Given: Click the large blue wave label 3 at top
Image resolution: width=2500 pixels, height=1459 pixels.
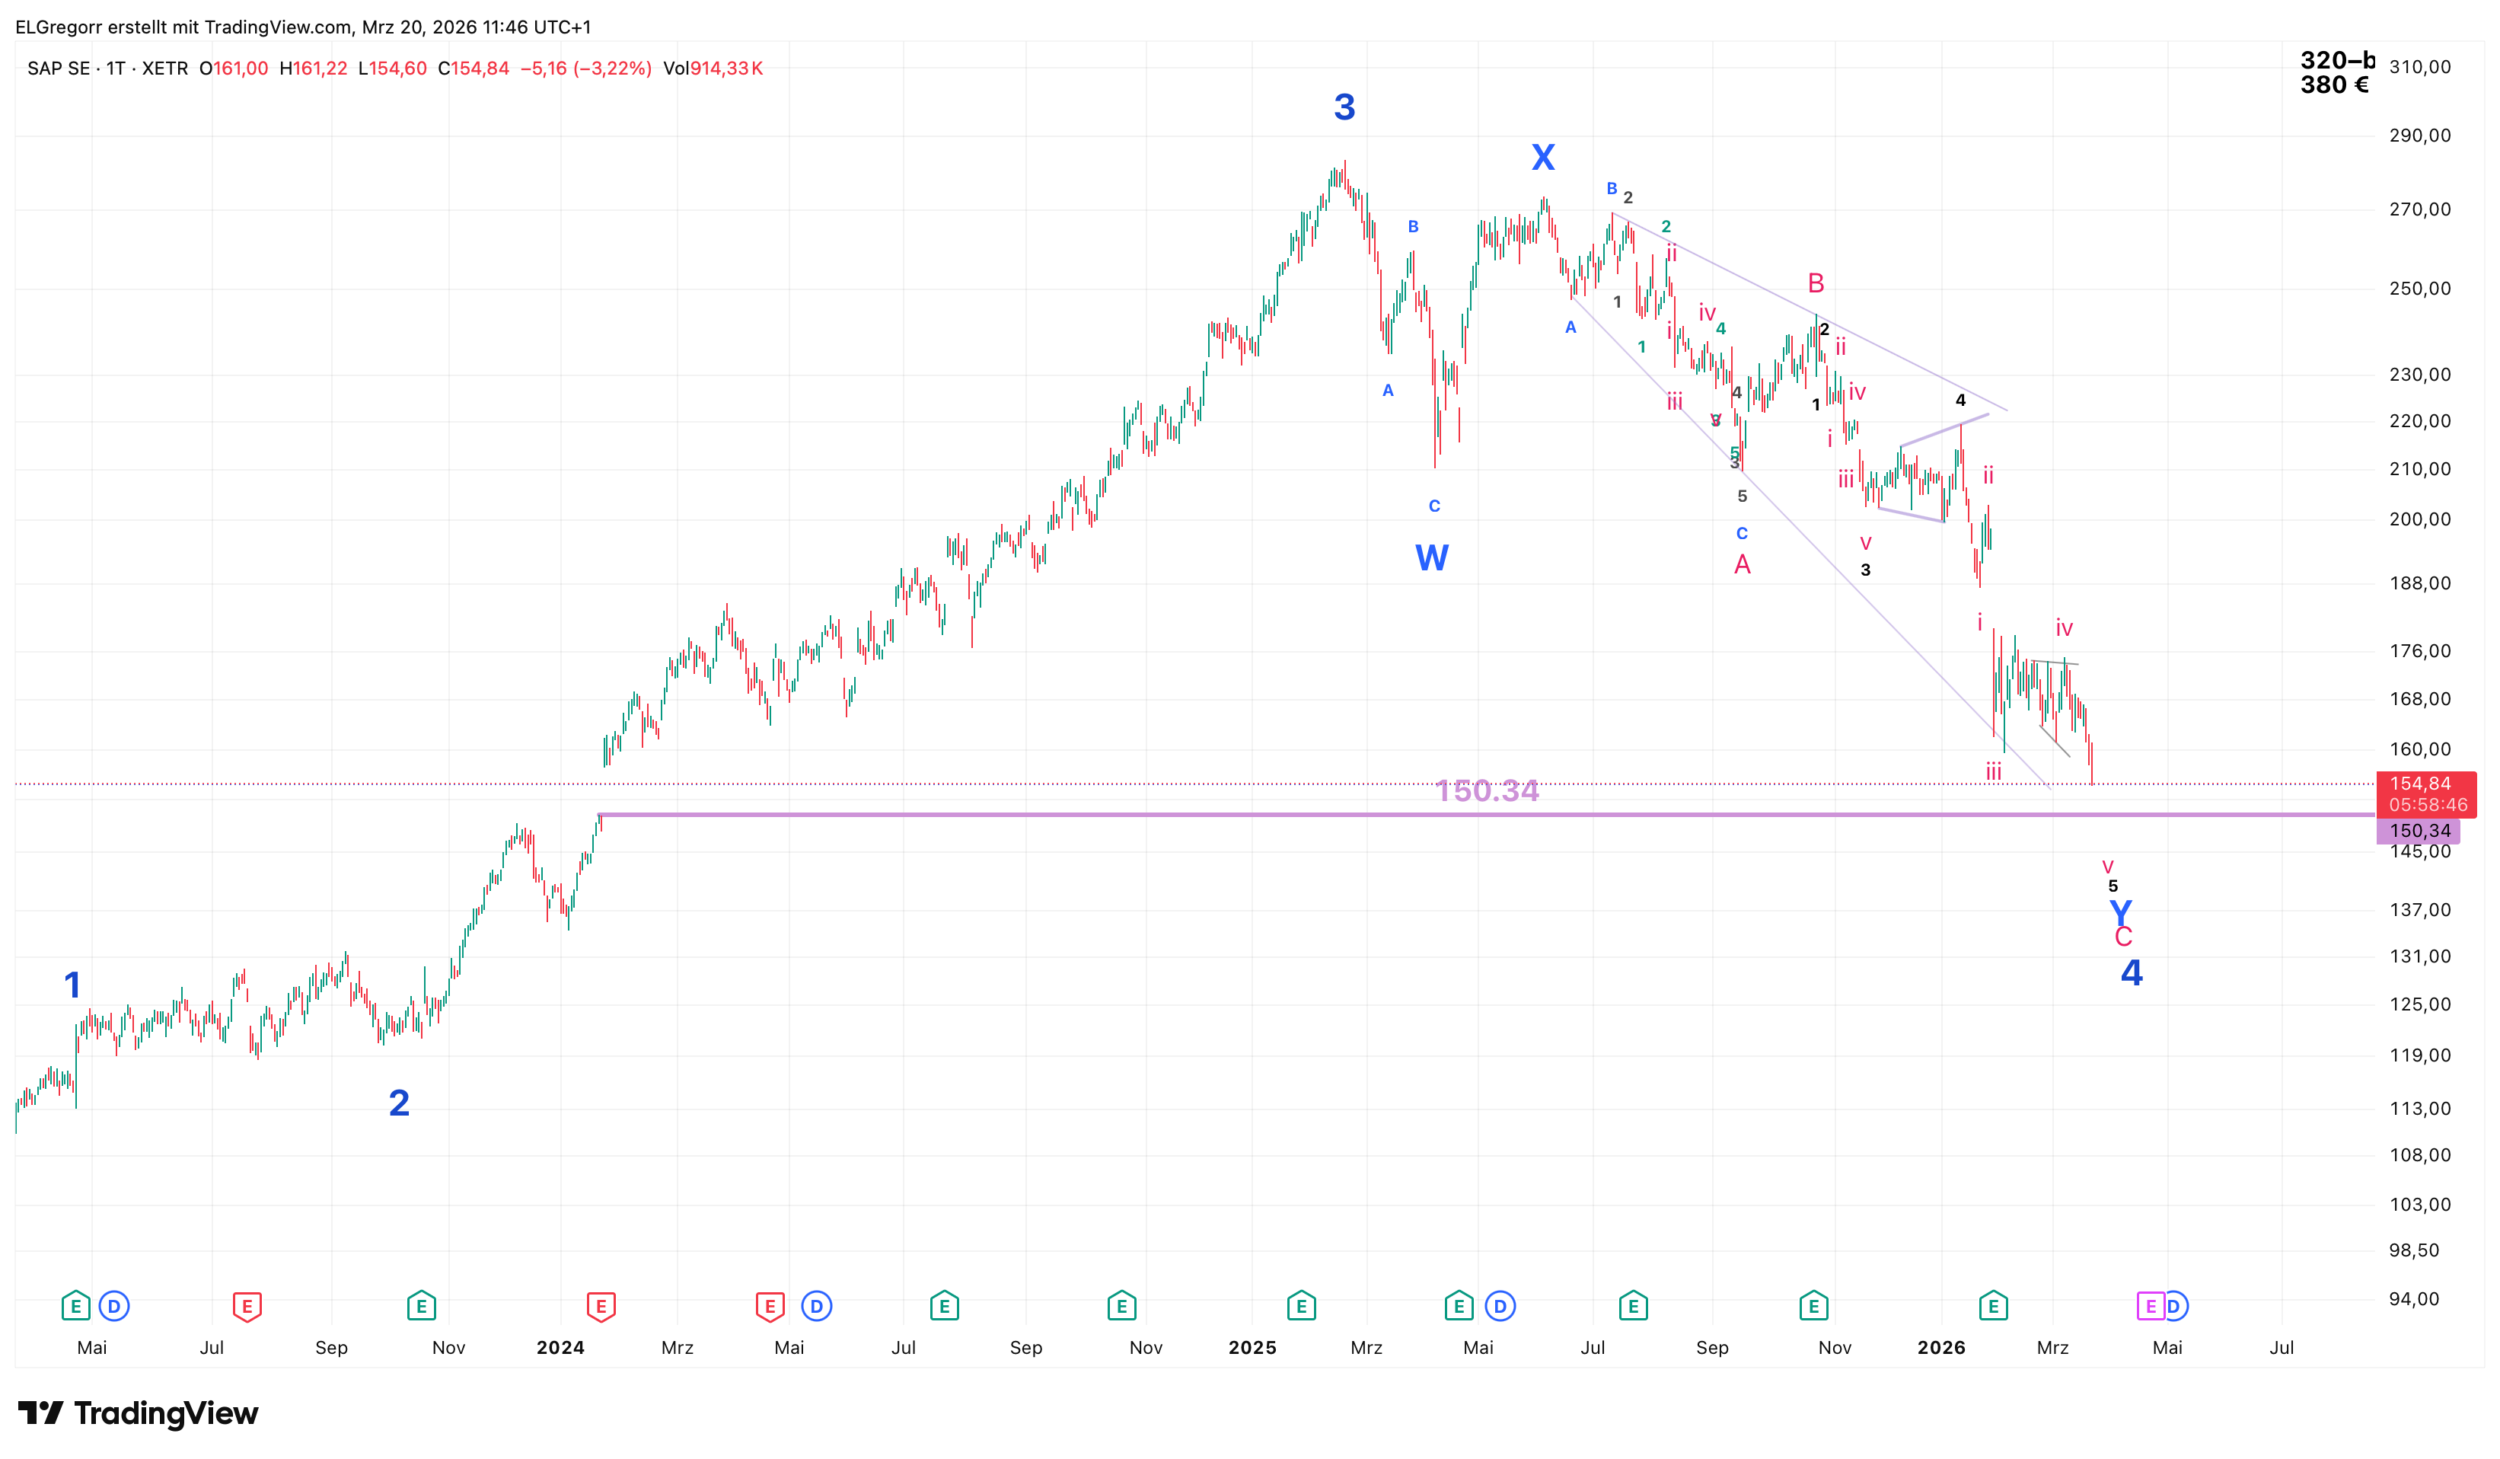Looking at the screenshot, I should coord(1344,107).
